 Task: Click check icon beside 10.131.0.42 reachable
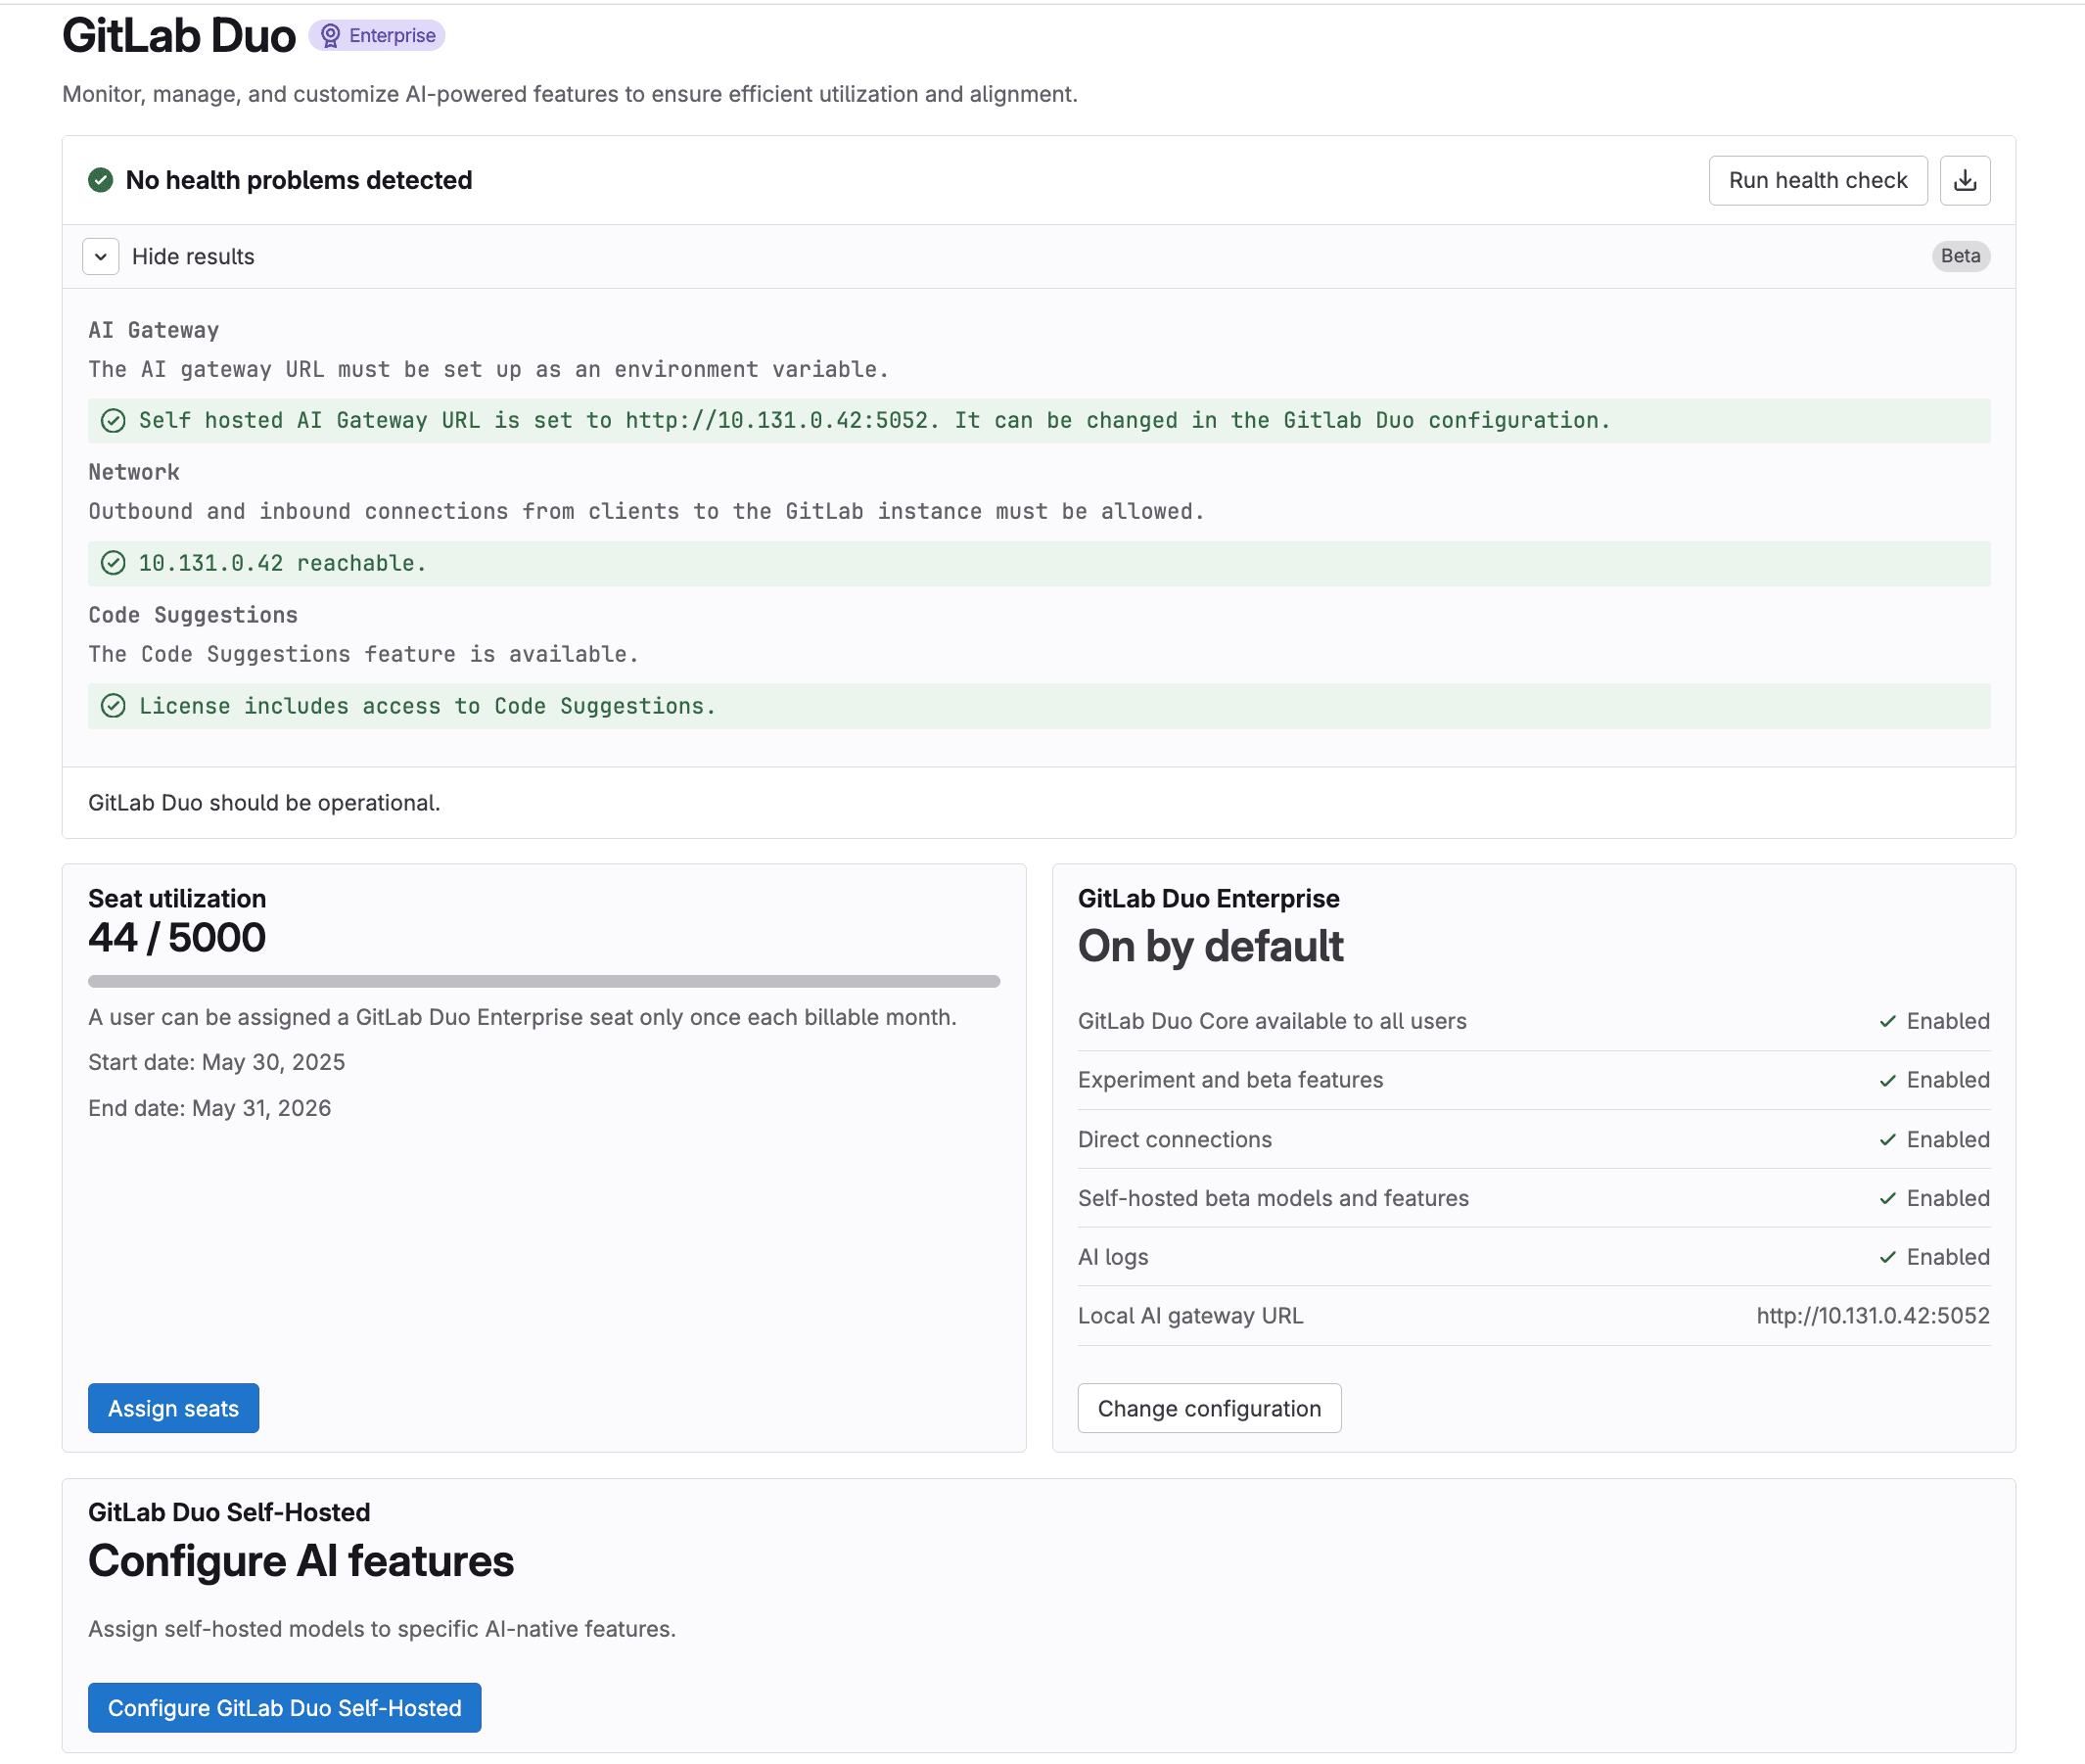113,563
